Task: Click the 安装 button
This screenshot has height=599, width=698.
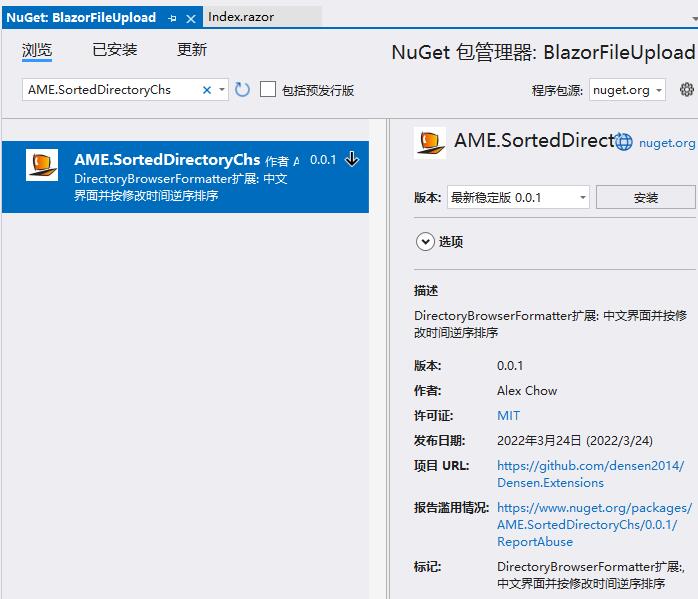Action: pyautogui.click(x=645, y=197)
